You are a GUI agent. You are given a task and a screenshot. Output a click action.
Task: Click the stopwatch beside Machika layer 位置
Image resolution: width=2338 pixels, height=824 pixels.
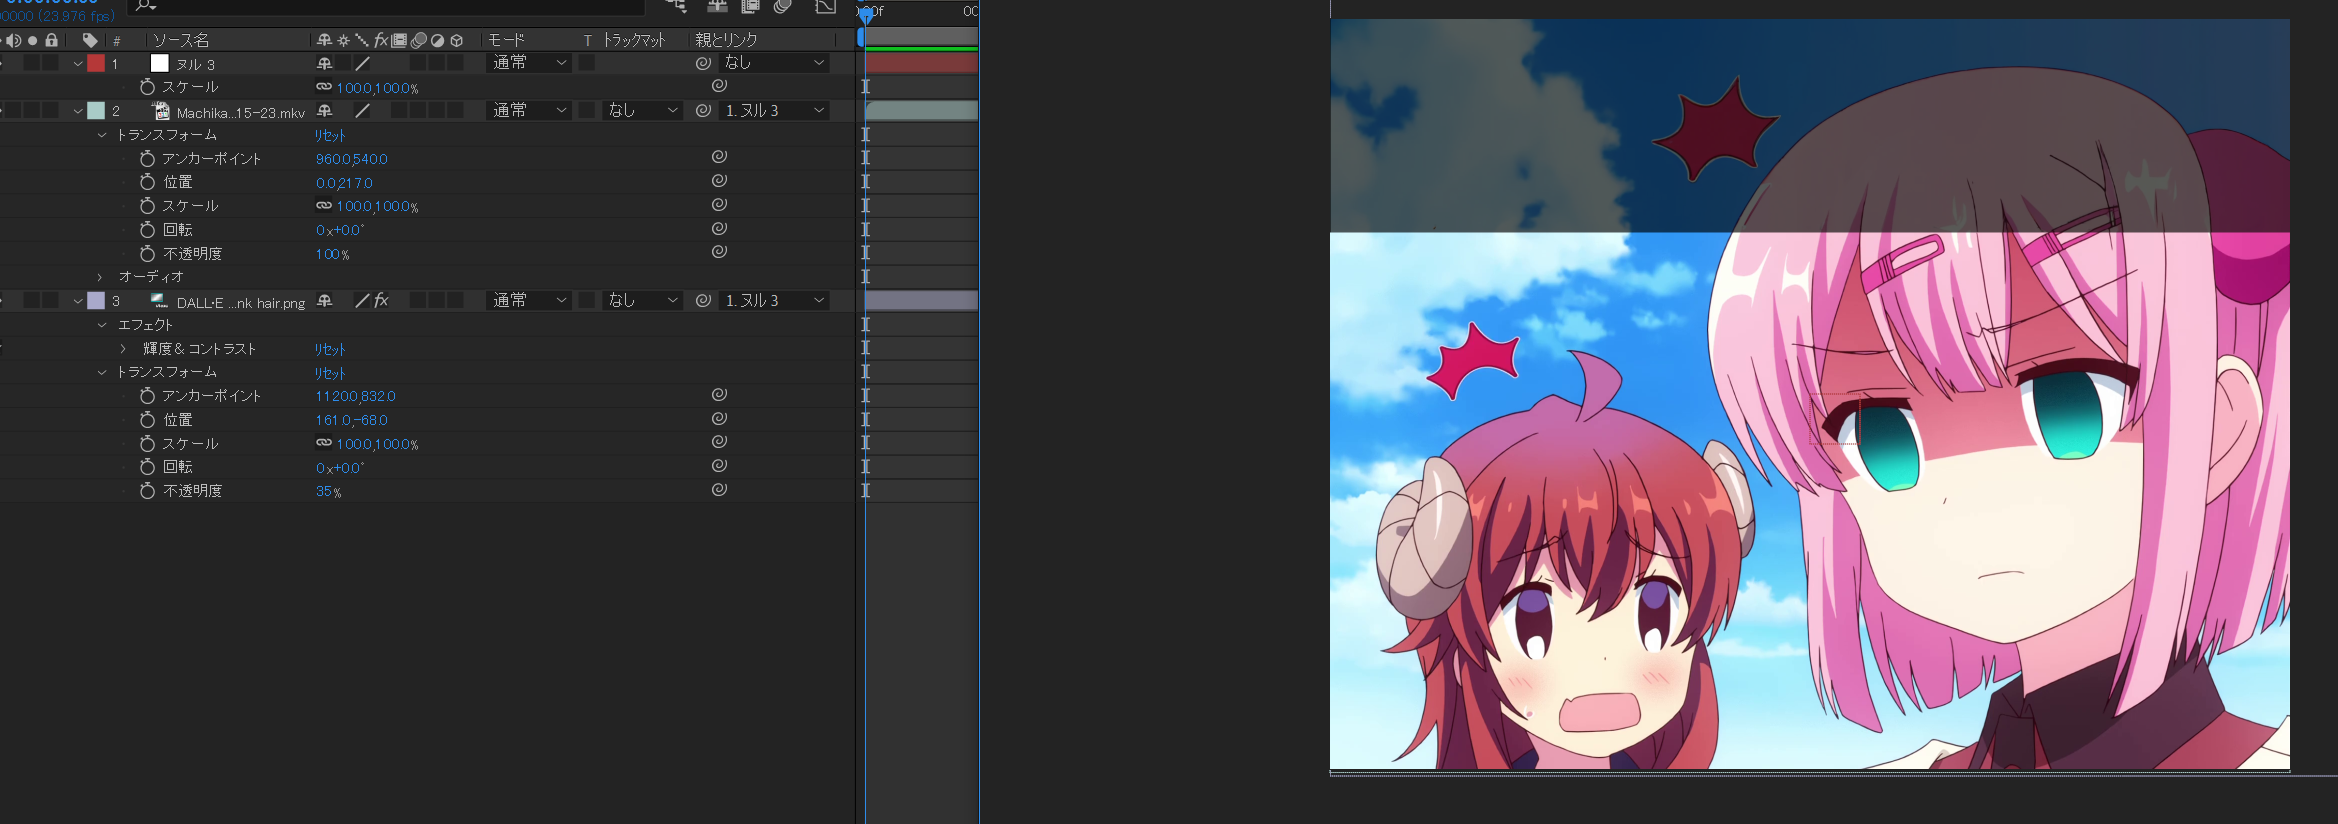click(x=147, y=182)
